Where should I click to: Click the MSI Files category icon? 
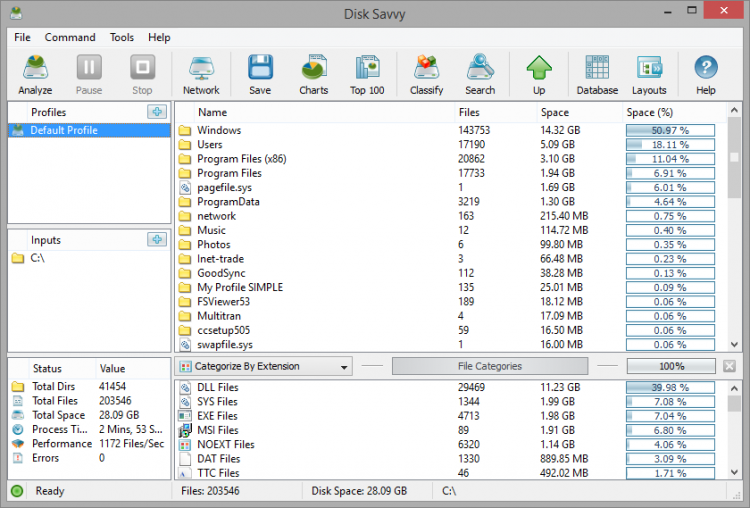pyautogui.click(x=185, y=431)
